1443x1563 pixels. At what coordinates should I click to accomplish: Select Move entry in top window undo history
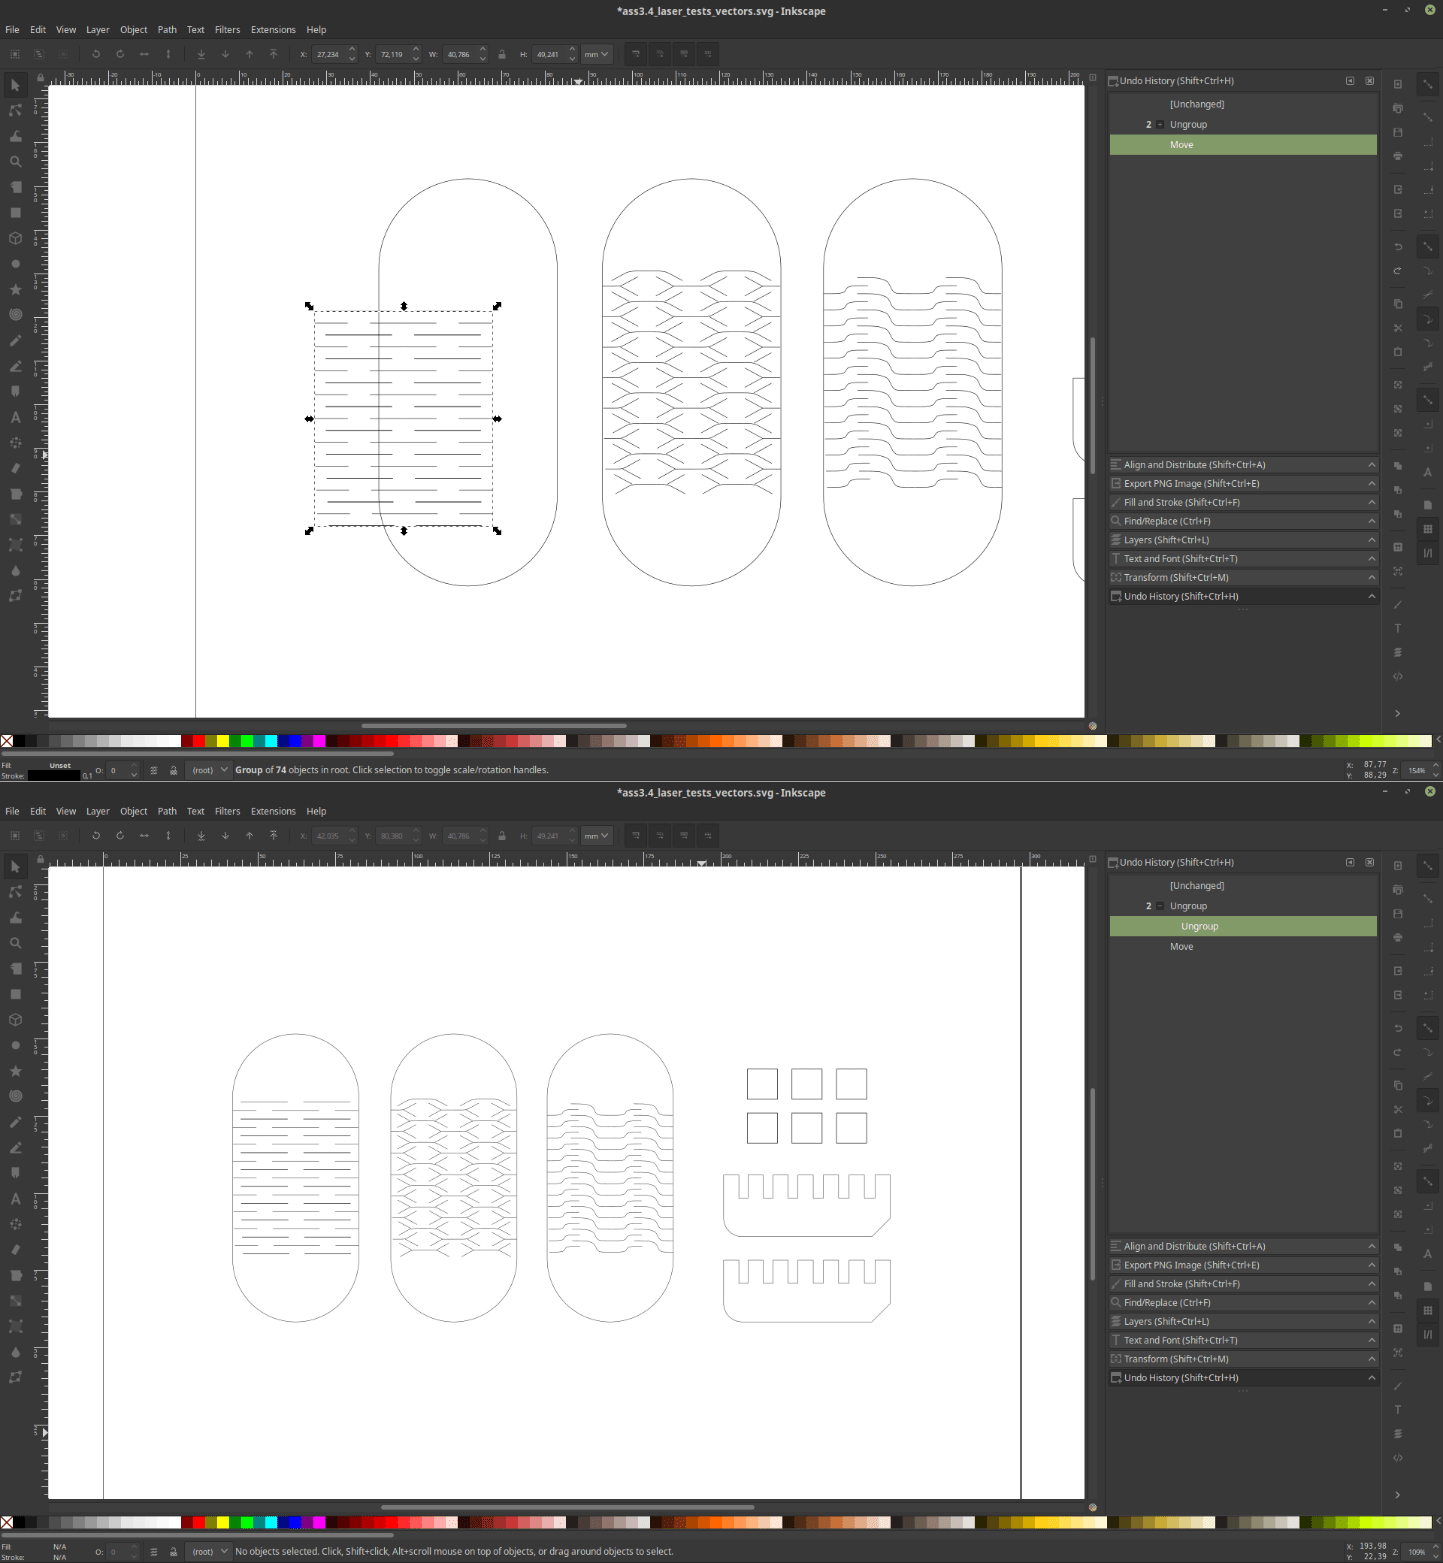point(1243,145)
